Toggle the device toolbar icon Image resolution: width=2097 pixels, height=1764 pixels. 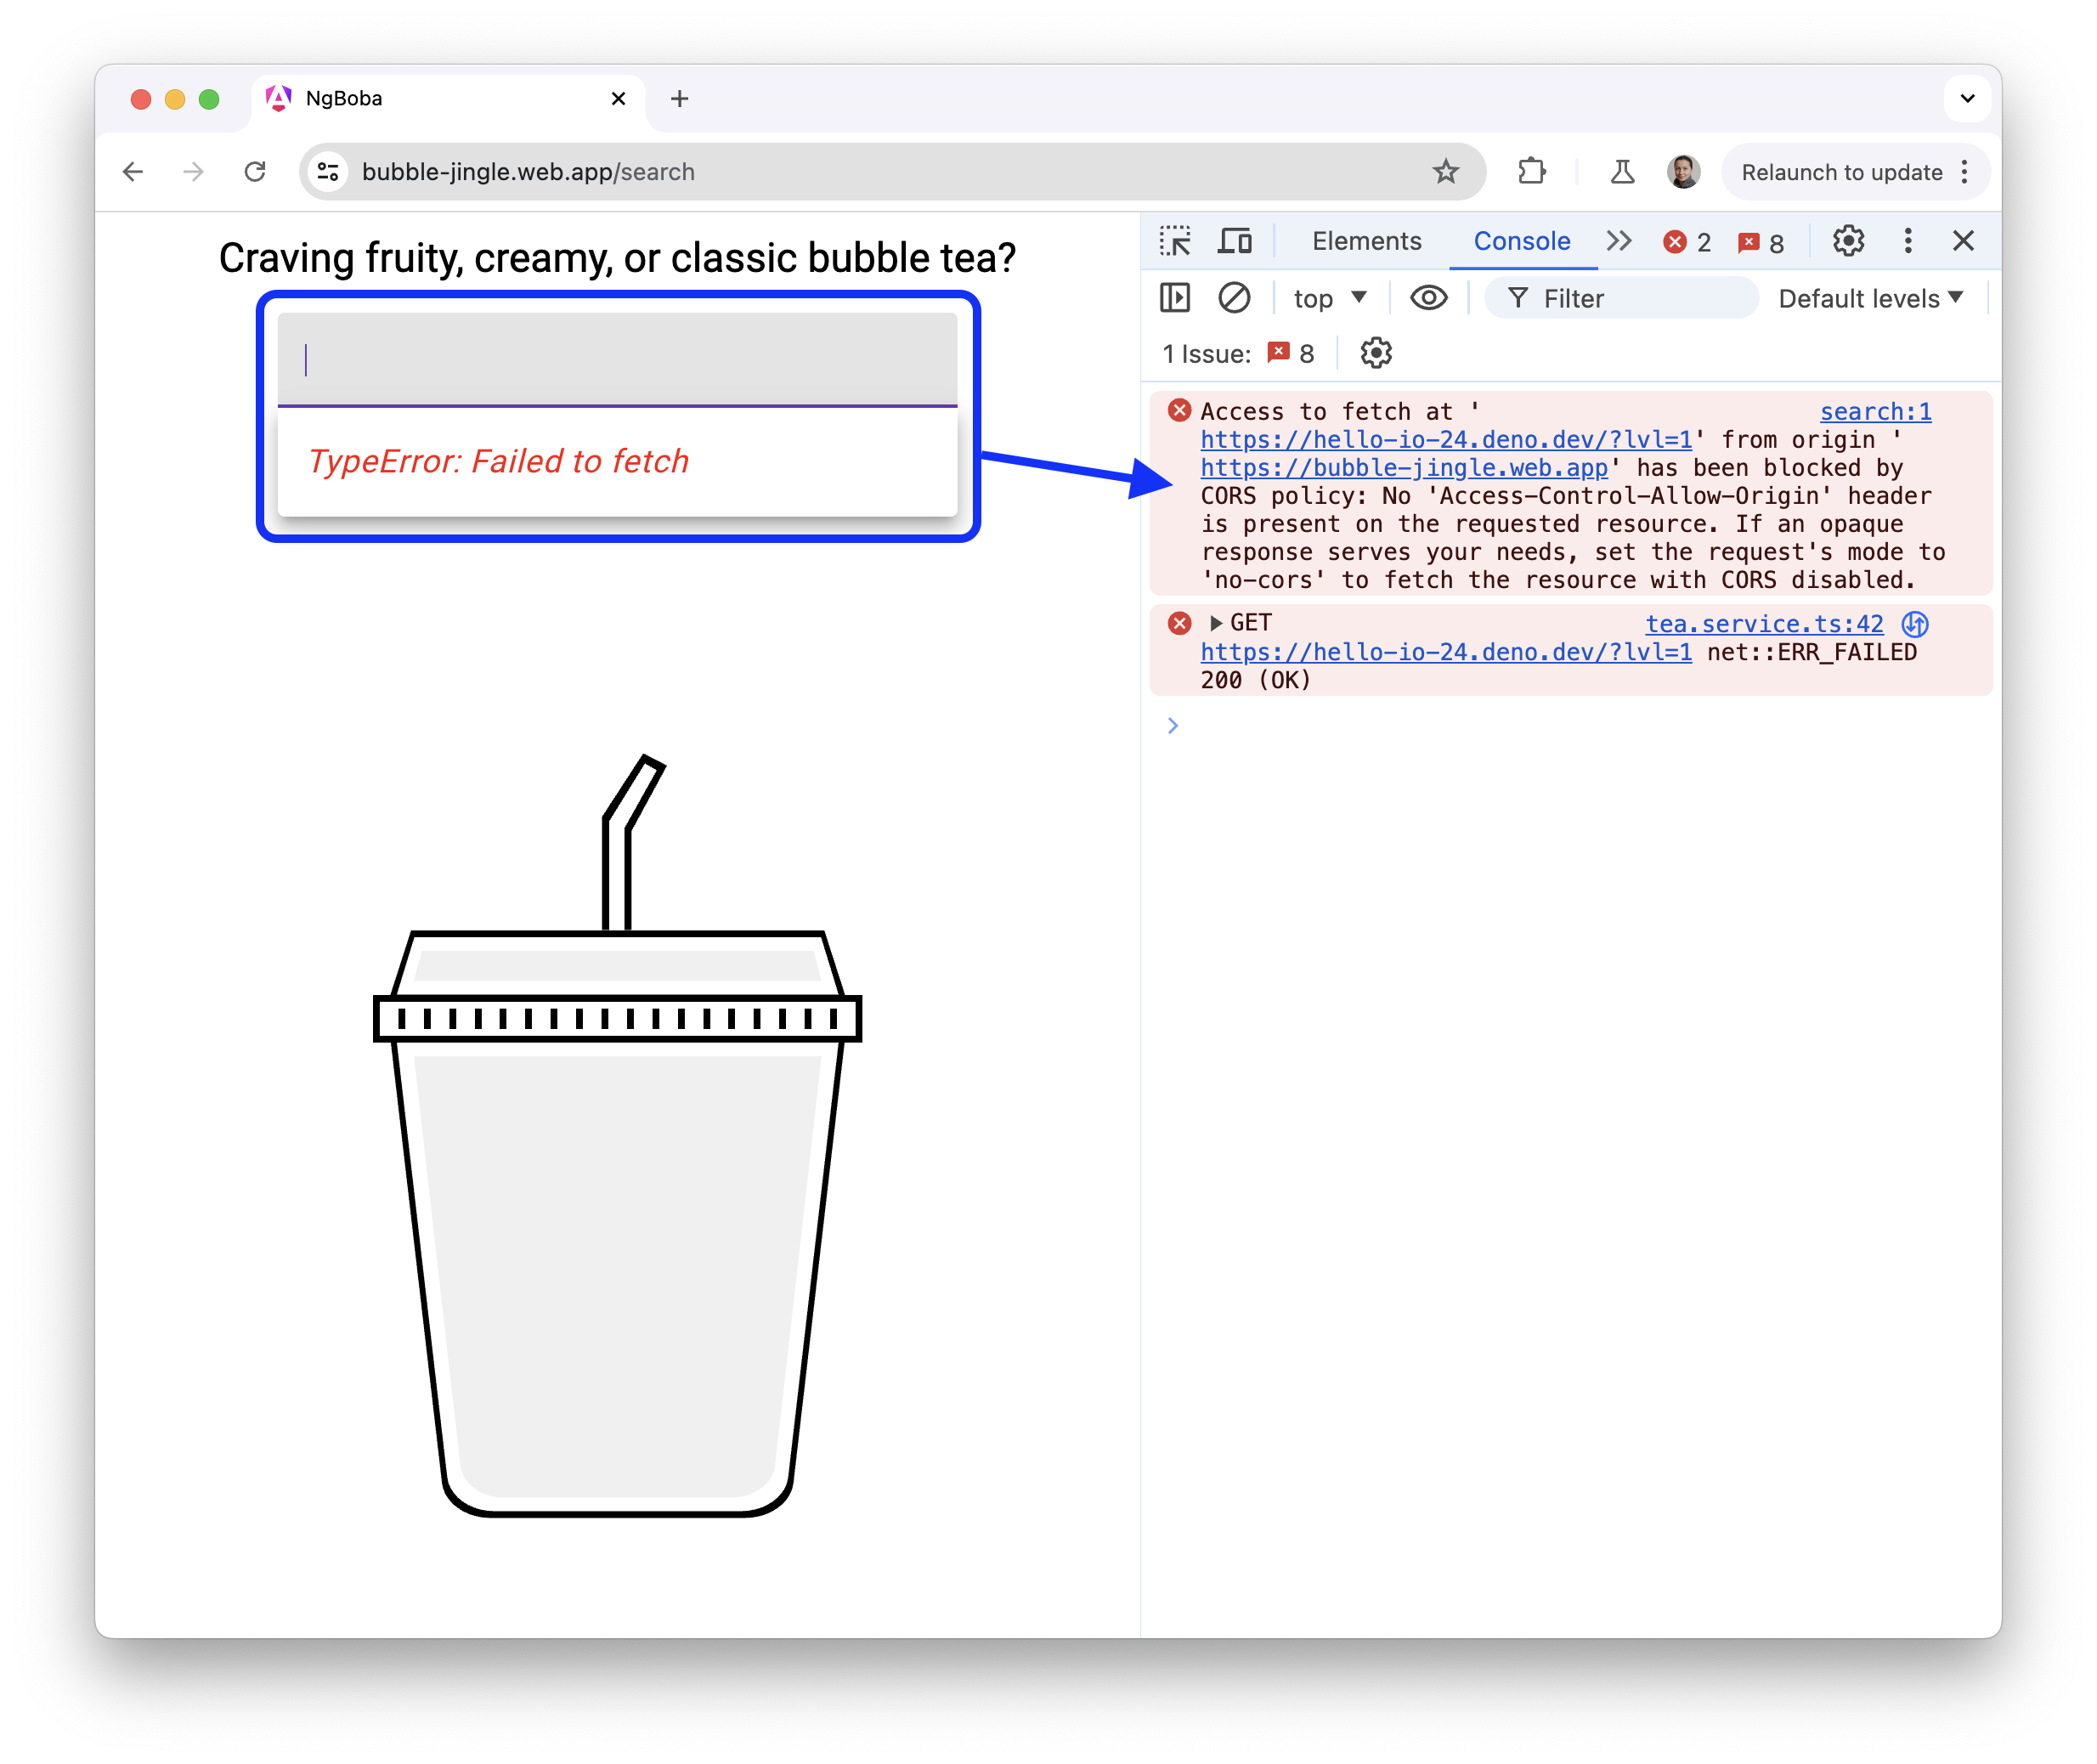1237,243
